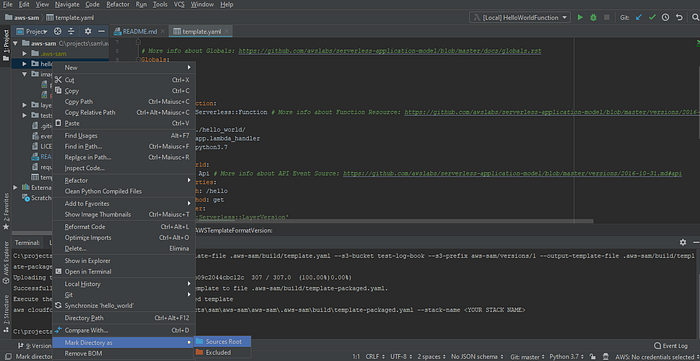
Task: Close the template.yaml tab
Action: [x=227, y=31]
